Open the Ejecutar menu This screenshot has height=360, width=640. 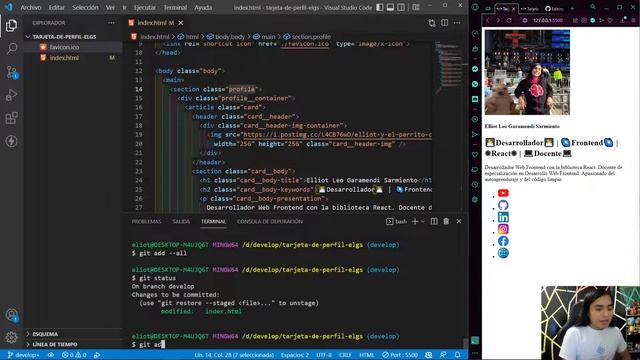click(144, 7)
